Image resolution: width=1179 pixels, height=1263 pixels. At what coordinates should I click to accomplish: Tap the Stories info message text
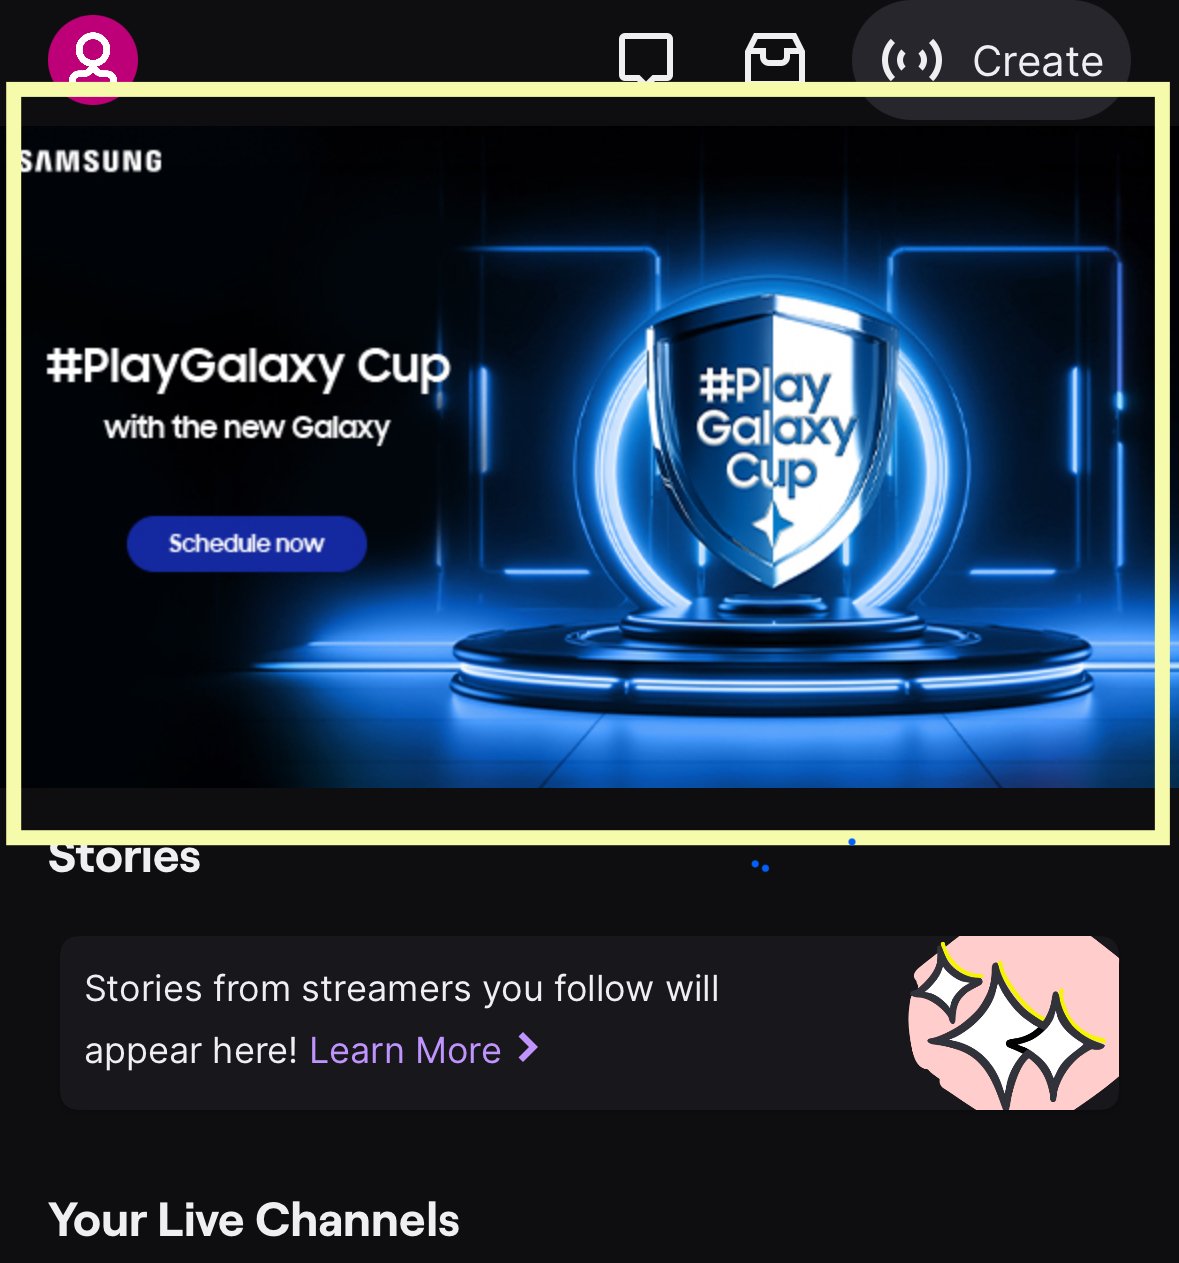click(402, 1019)
